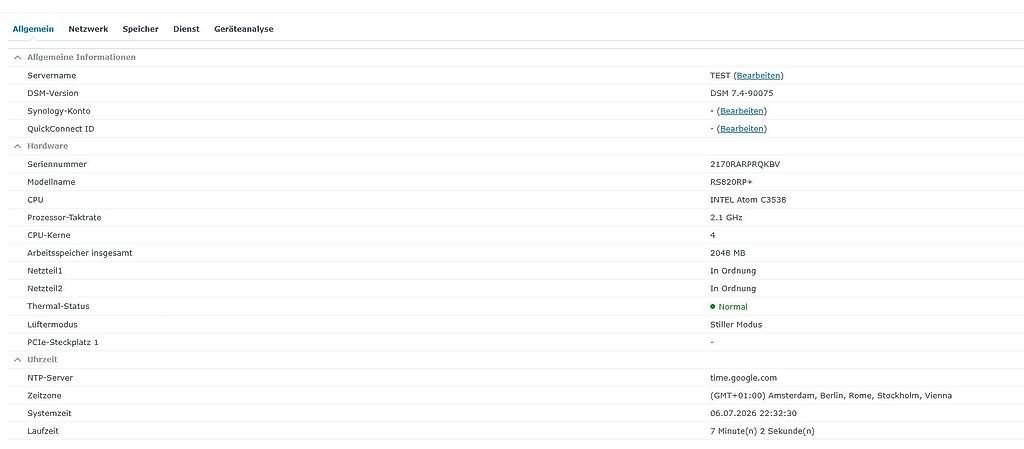The height and width of the screenshot is (449, 1024).
Task: Click the PCIe-Steckplatz 1 label
Action: 63,342
